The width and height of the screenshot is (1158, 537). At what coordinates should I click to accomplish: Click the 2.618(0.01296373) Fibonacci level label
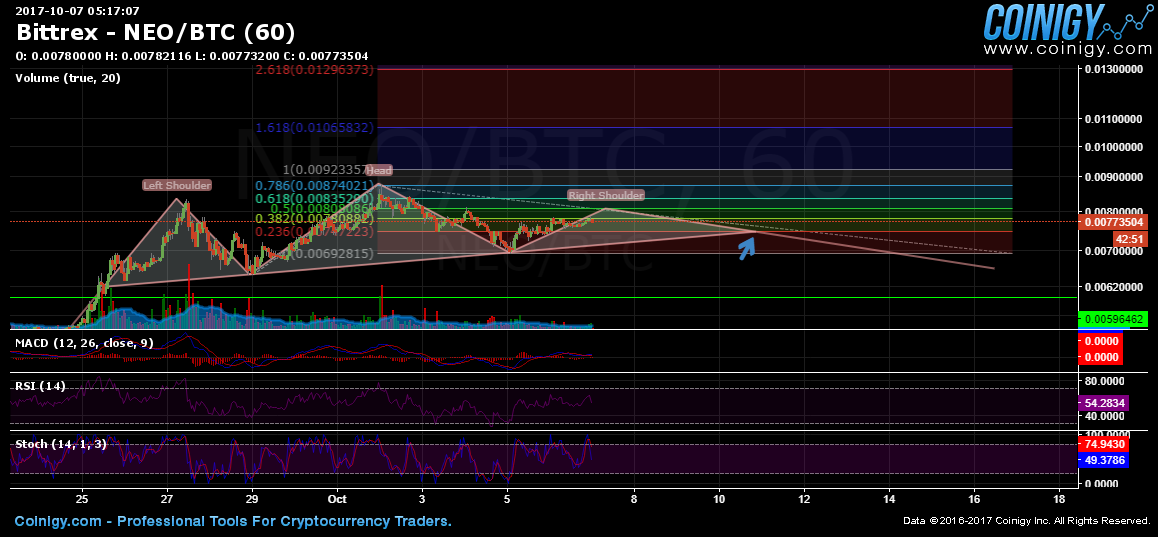pos(315,69)
